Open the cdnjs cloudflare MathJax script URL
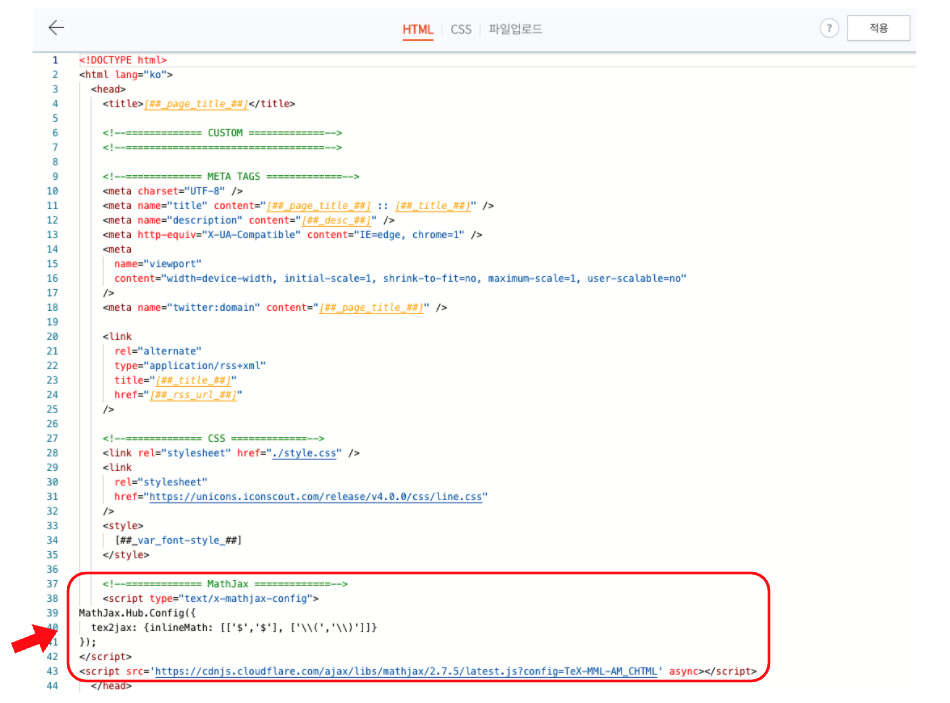The image size is (950, 703). pos(406,671)
